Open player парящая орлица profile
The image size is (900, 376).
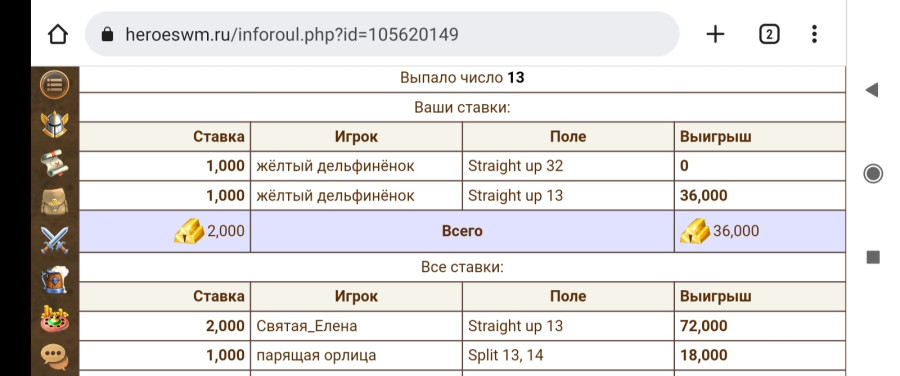316,356
